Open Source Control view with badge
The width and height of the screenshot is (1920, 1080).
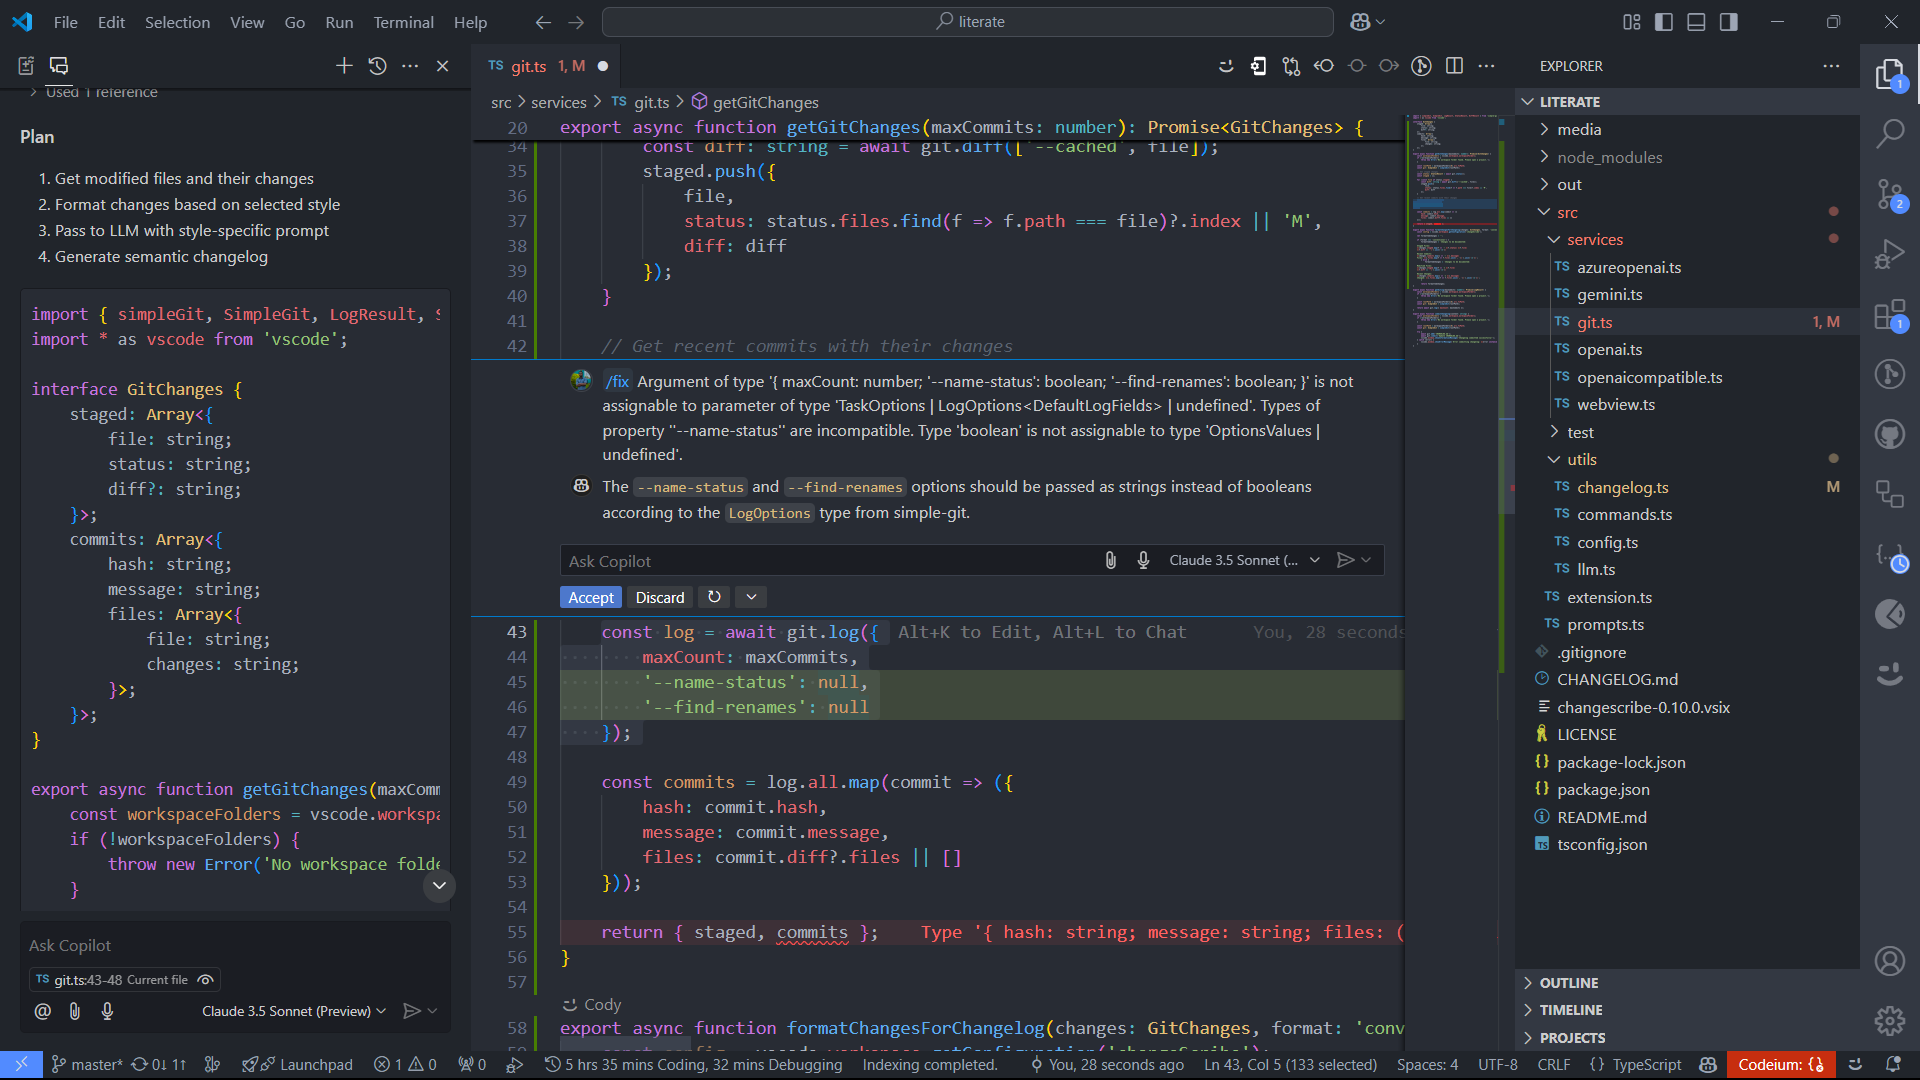tap(1889, 194)
